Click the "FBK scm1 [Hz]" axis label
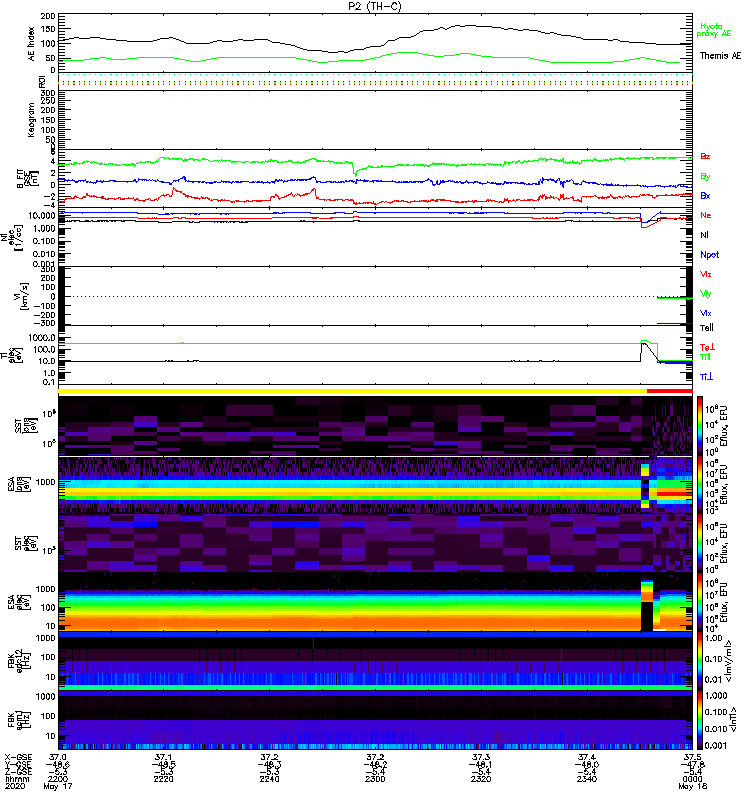750x800 pixels. (17, 718)
